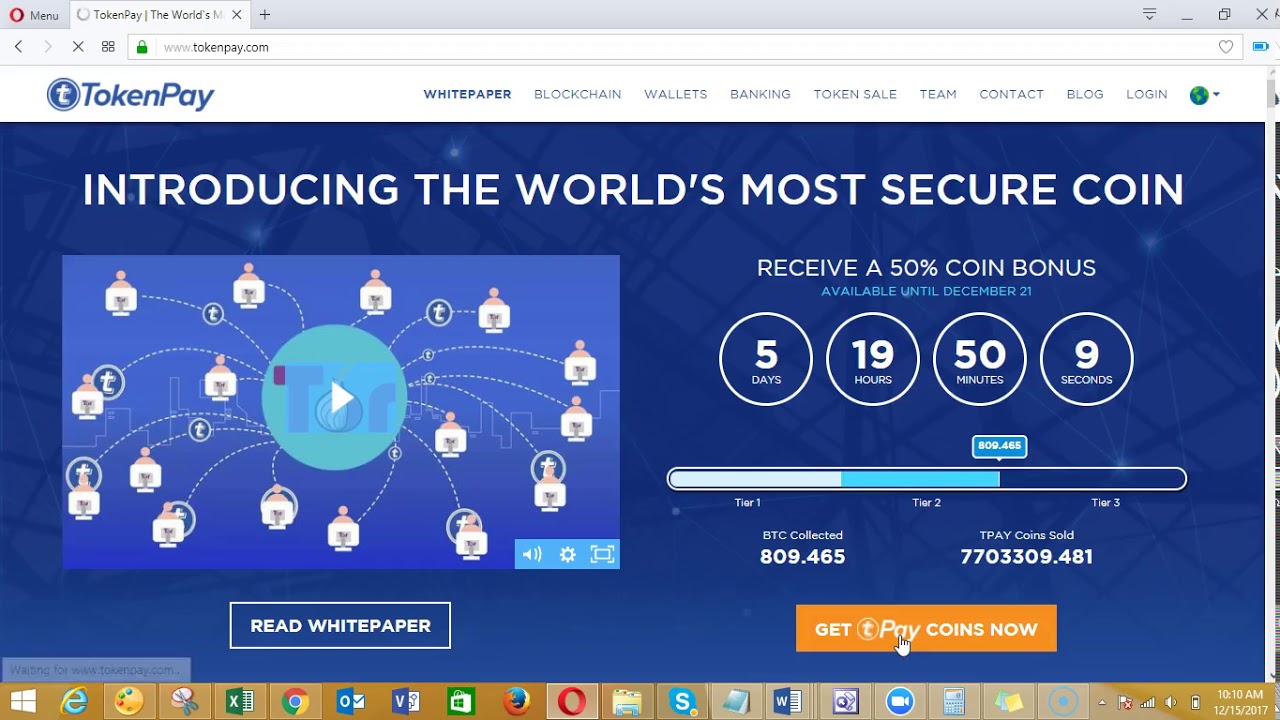Click READ WHITEPAPER button
The image size is (1280, 720).
pos(340,625)
